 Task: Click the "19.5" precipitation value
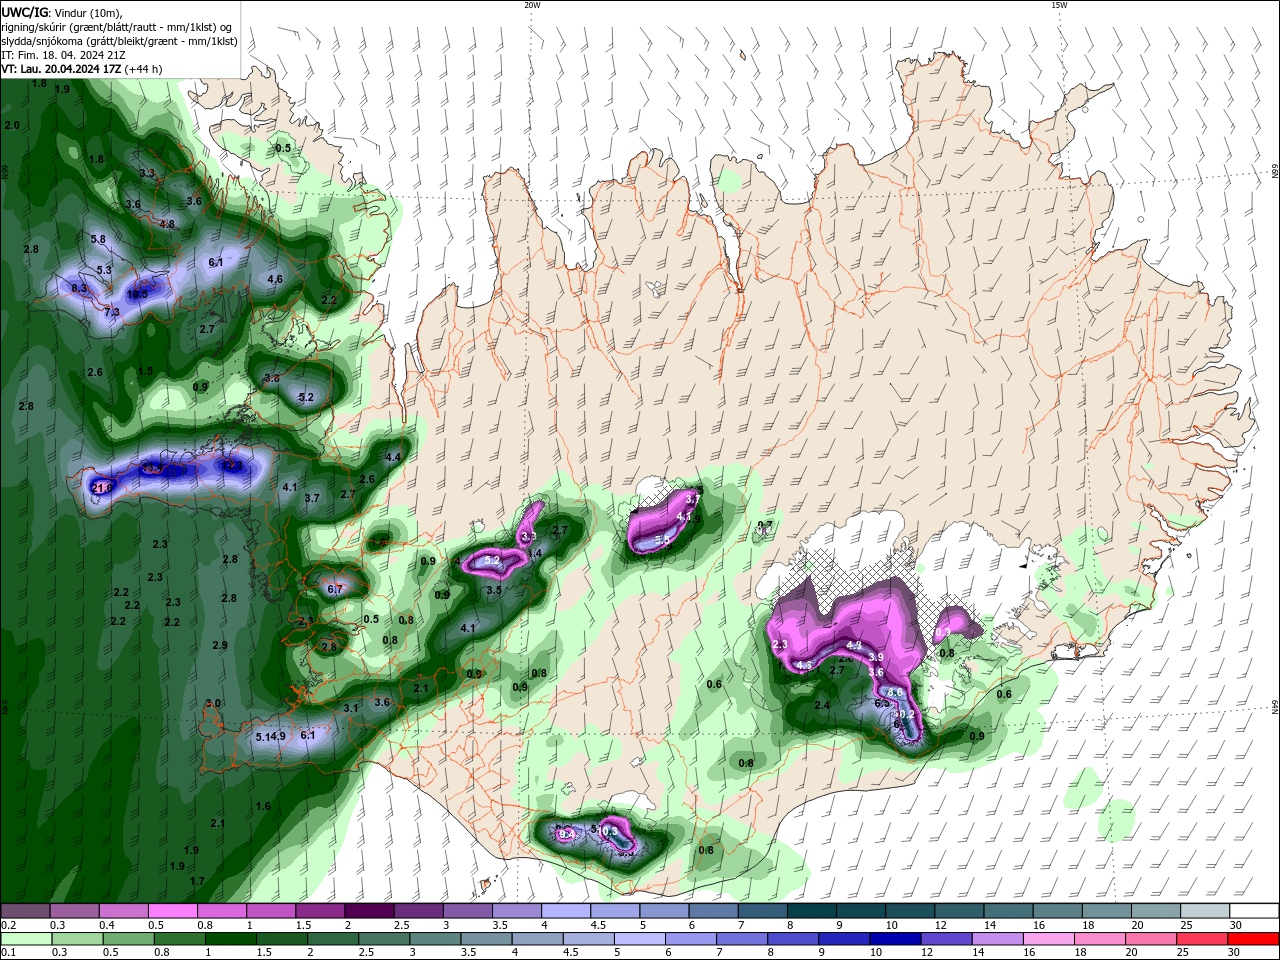138,294
